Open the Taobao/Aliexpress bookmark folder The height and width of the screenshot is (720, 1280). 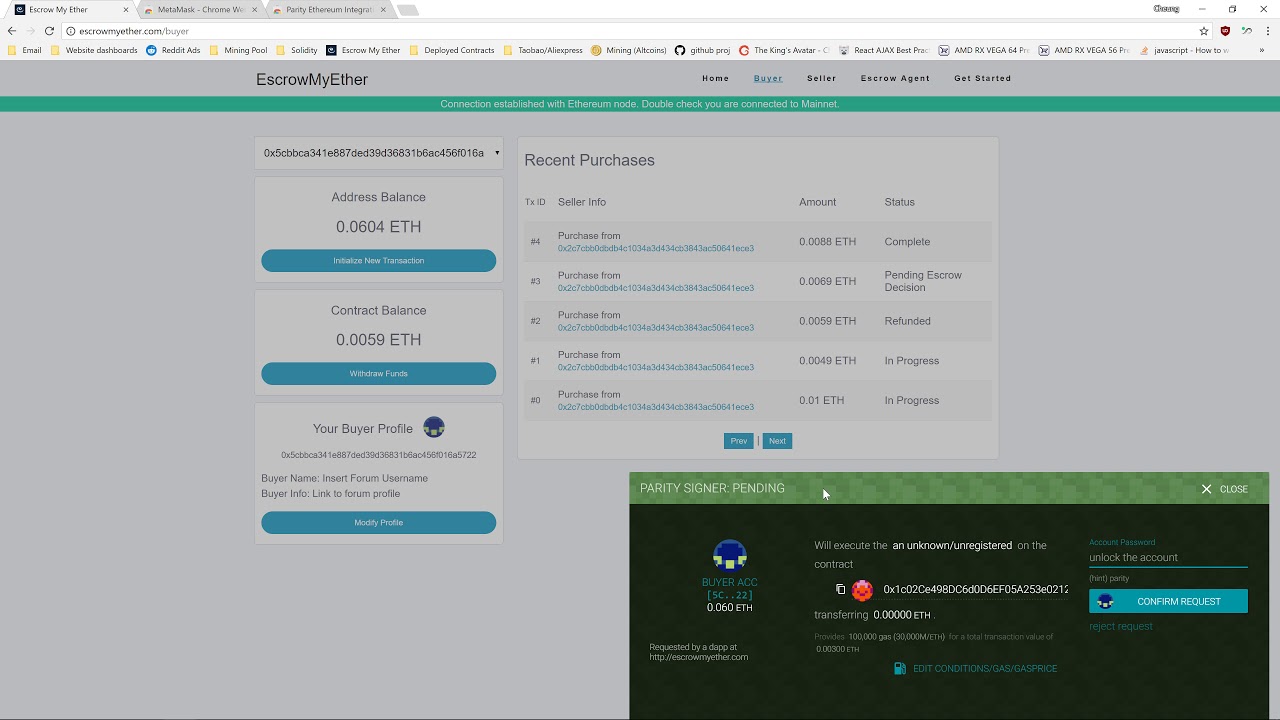543,50
